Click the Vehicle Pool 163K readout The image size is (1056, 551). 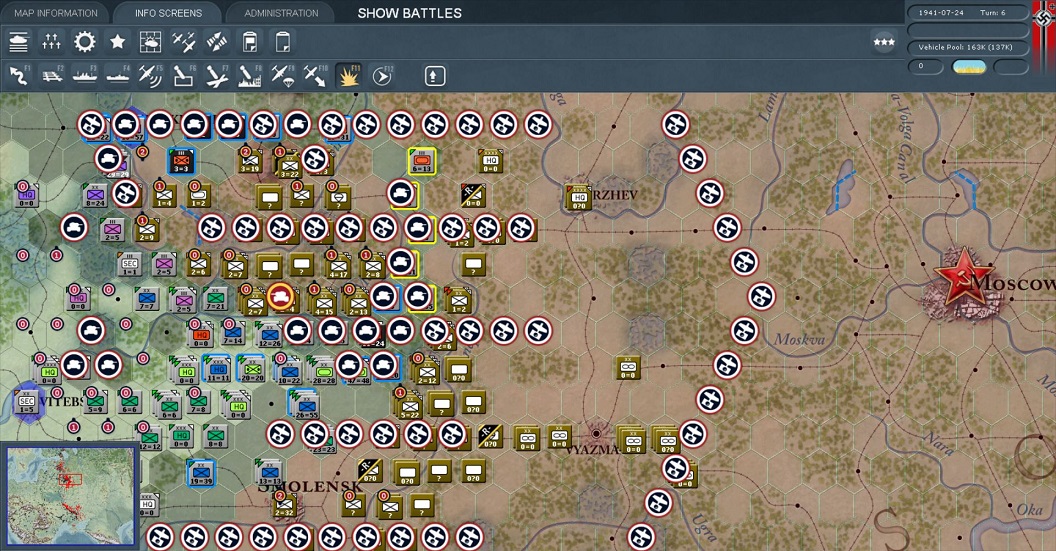click(x=966, y=47)
